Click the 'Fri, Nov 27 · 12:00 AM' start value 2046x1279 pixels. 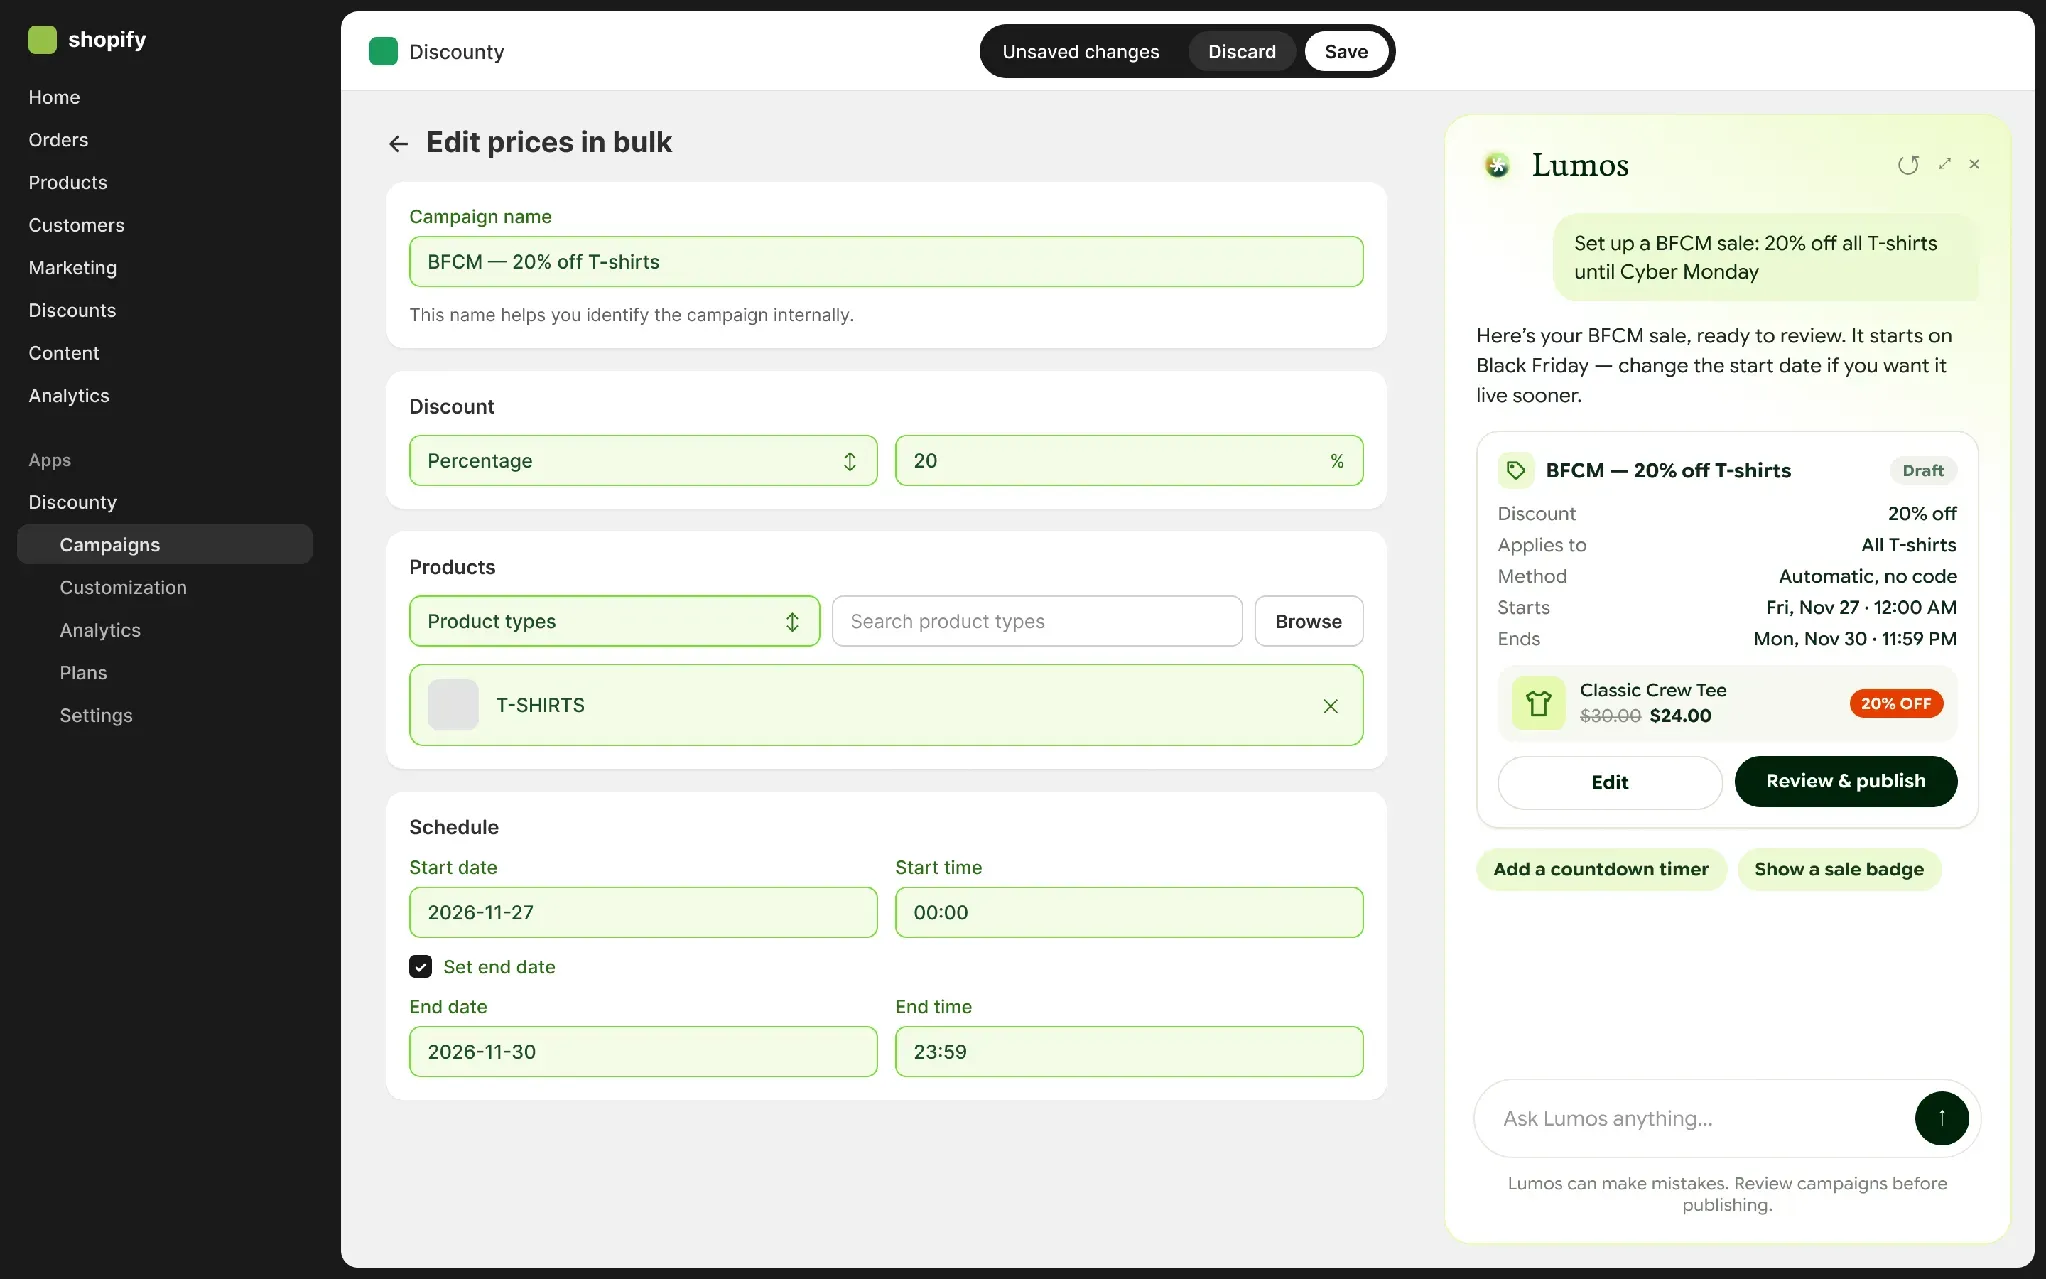coord(1861,608)
